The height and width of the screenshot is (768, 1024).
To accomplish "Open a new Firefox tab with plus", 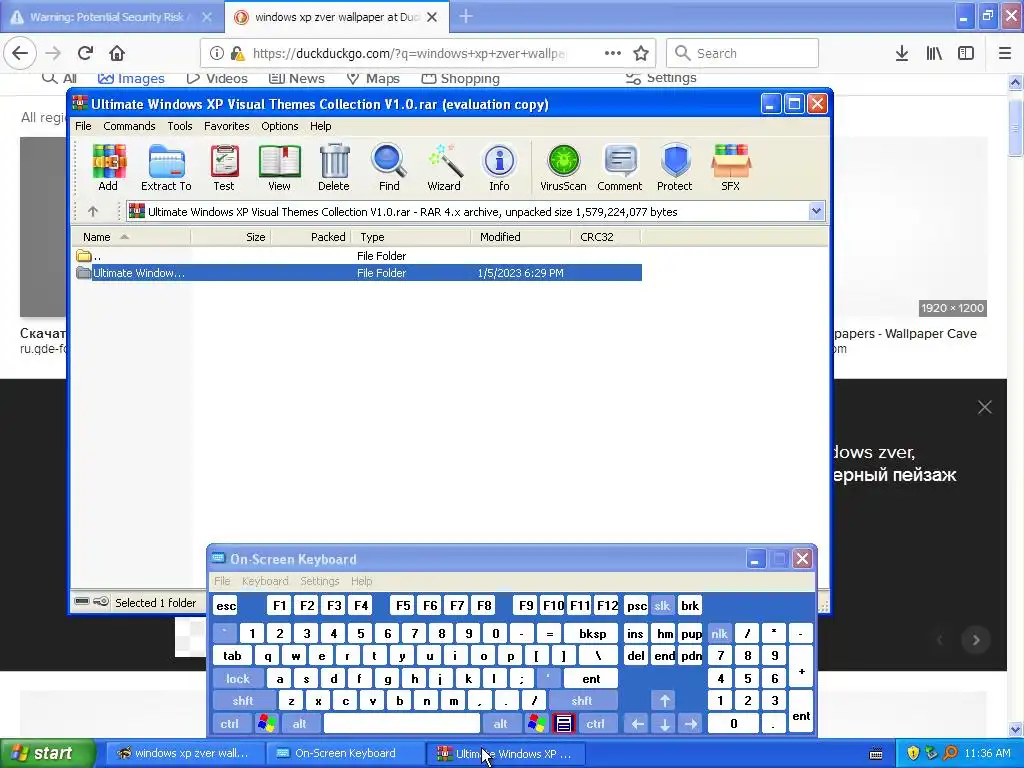I will pos(466,17).
